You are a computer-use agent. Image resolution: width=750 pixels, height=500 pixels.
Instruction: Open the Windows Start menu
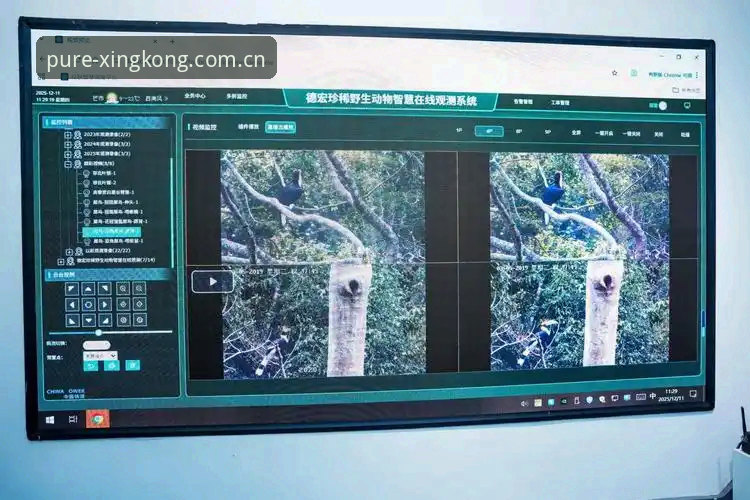pyautogui.click(x=50, y=420)
